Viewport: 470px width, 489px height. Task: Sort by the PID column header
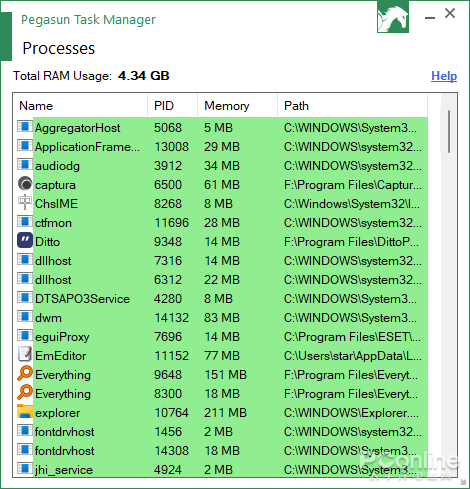click(x=172, y=106)
